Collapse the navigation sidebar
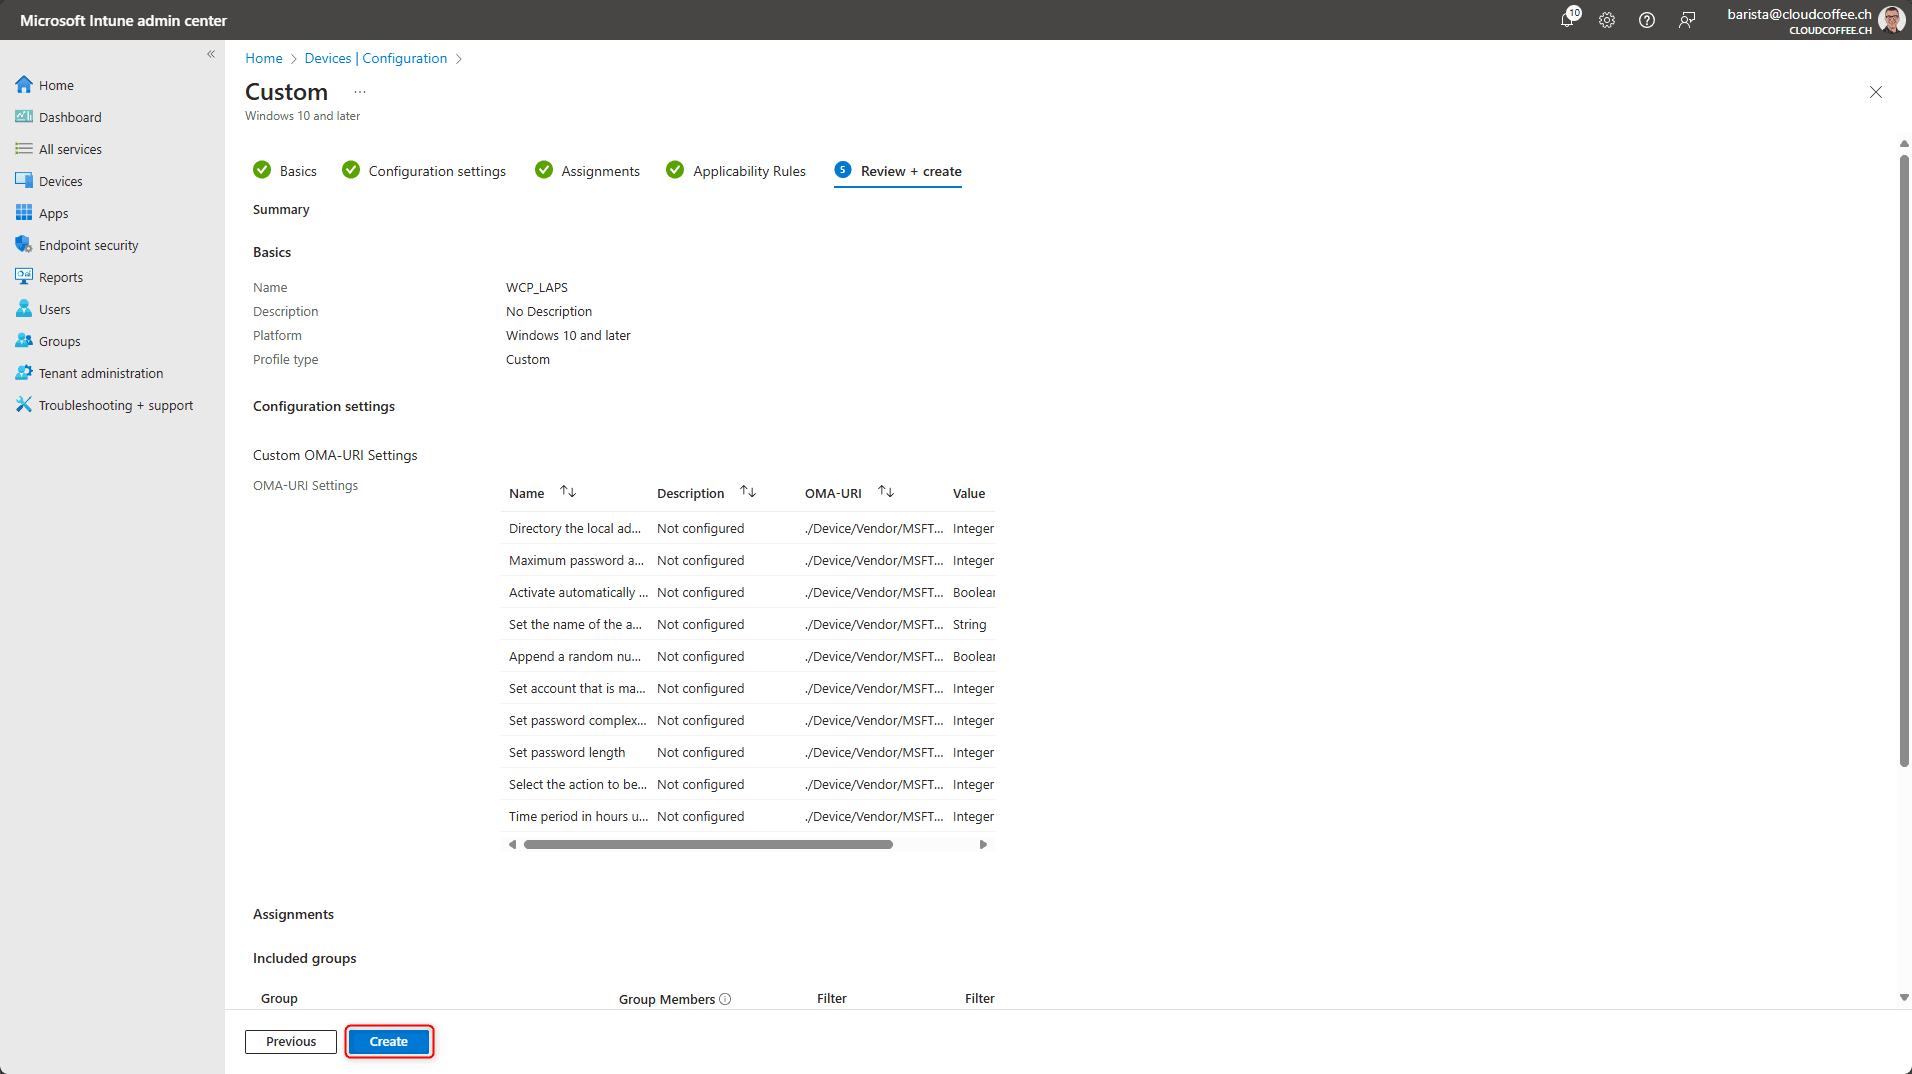Image resolution: width=1912 pixels, height=1074 pixels. click(x=211, y=54)
